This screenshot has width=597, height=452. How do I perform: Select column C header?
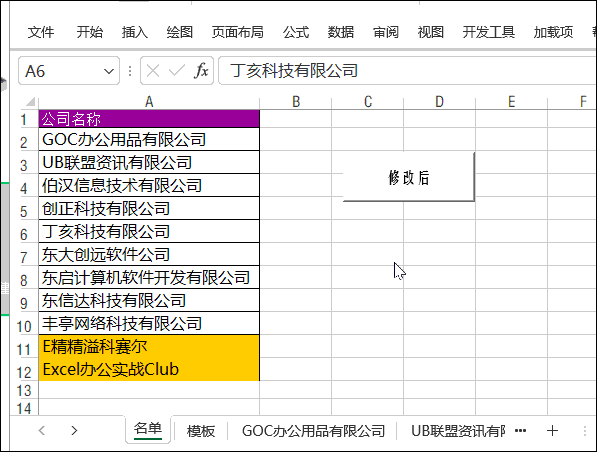tap(368, 102)
